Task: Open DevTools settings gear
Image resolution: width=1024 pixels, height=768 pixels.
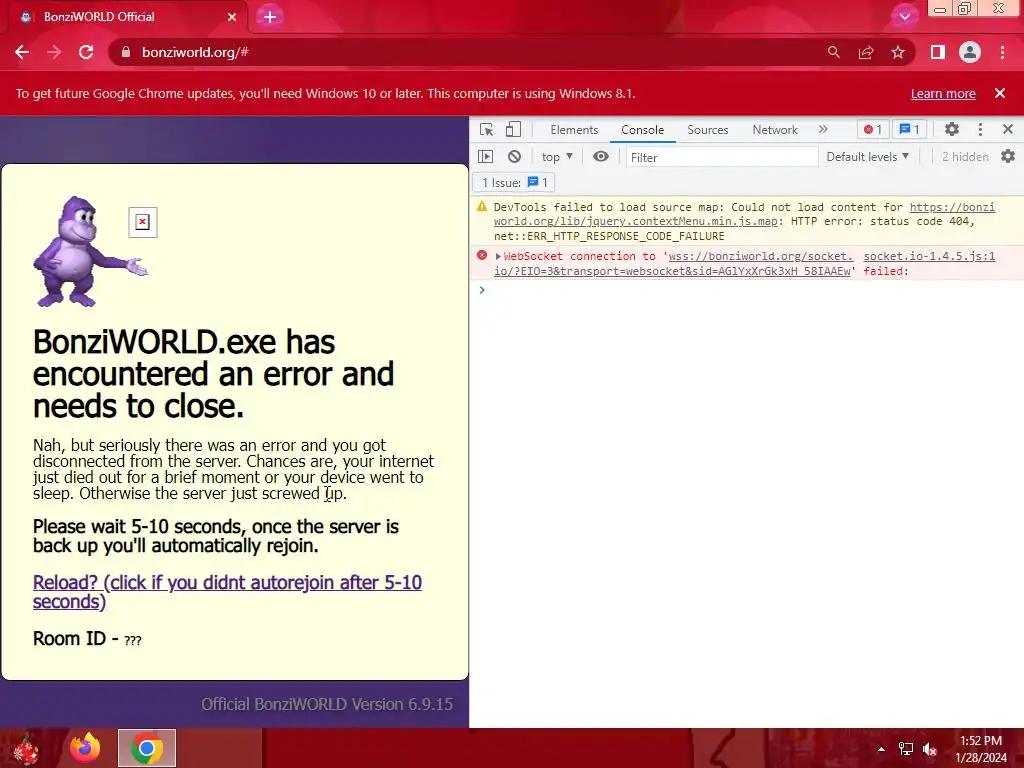Action: pyautogui.click(x=952, y=129)
